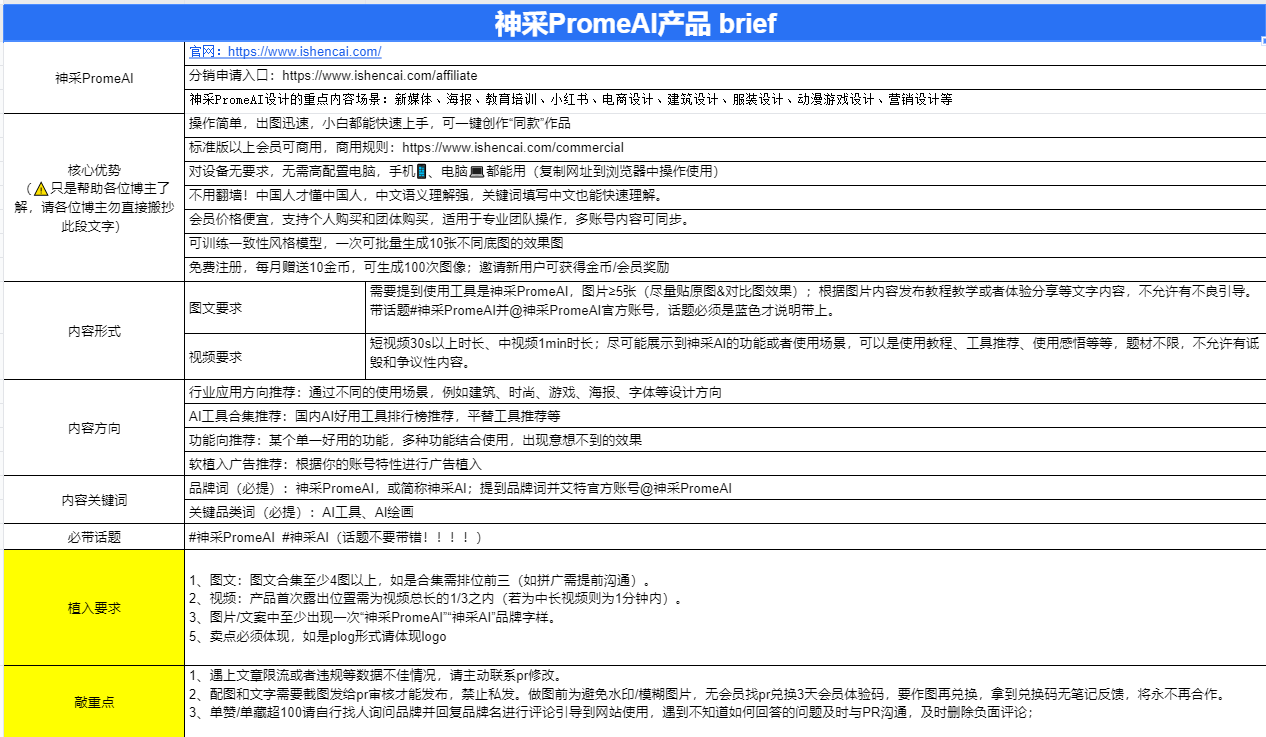Select cell 行业应用方向推荐
This screenshot has height=737, width=1266.
[x=726, y=392]
